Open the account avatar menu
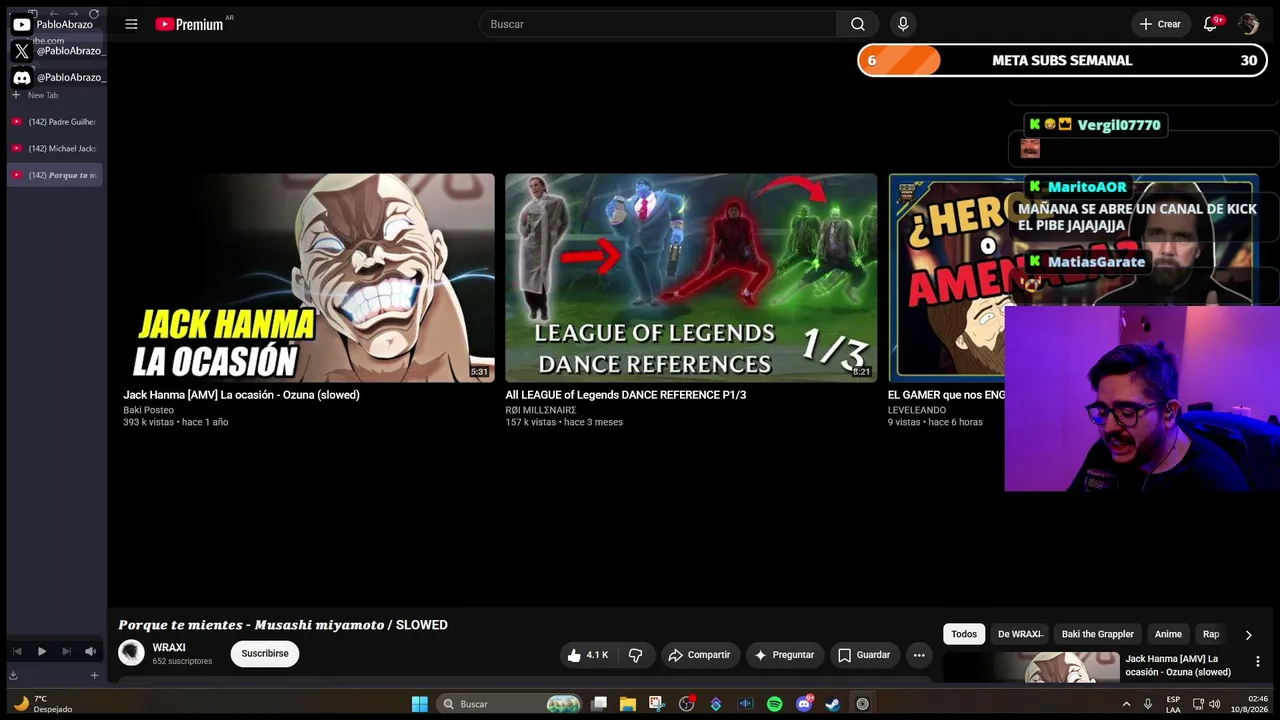1280x720 pixels. pyautogui.click(x=1248, y=24)
